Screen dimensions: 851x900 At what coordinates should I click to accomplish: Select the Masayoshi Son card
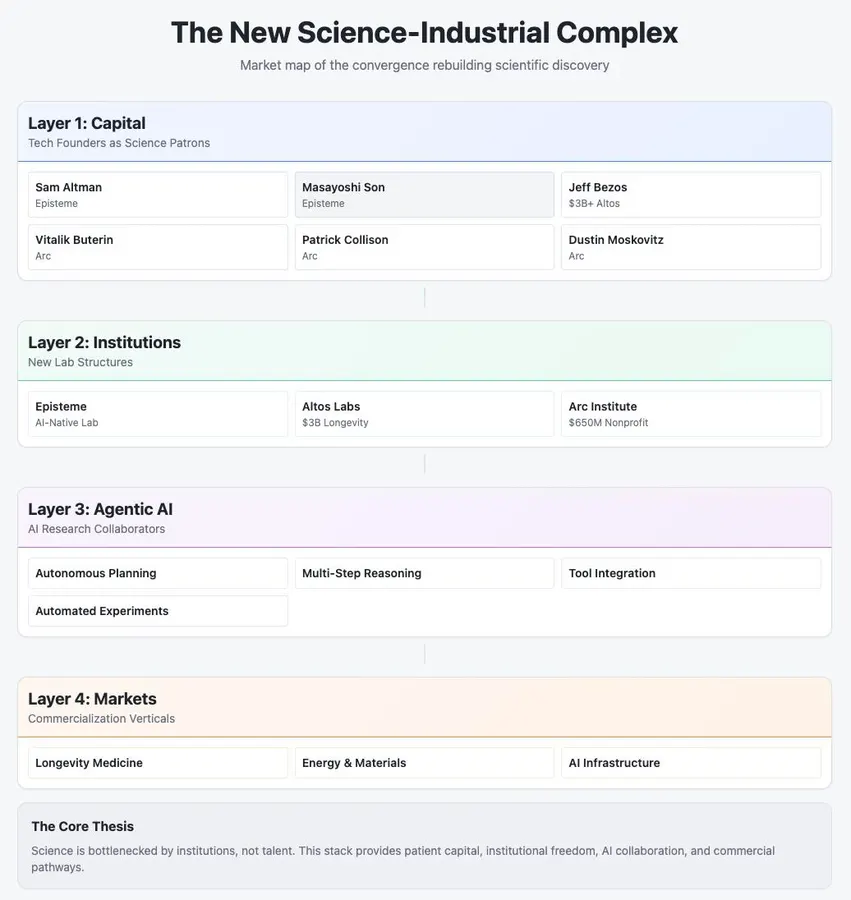(x=424, y=195)
